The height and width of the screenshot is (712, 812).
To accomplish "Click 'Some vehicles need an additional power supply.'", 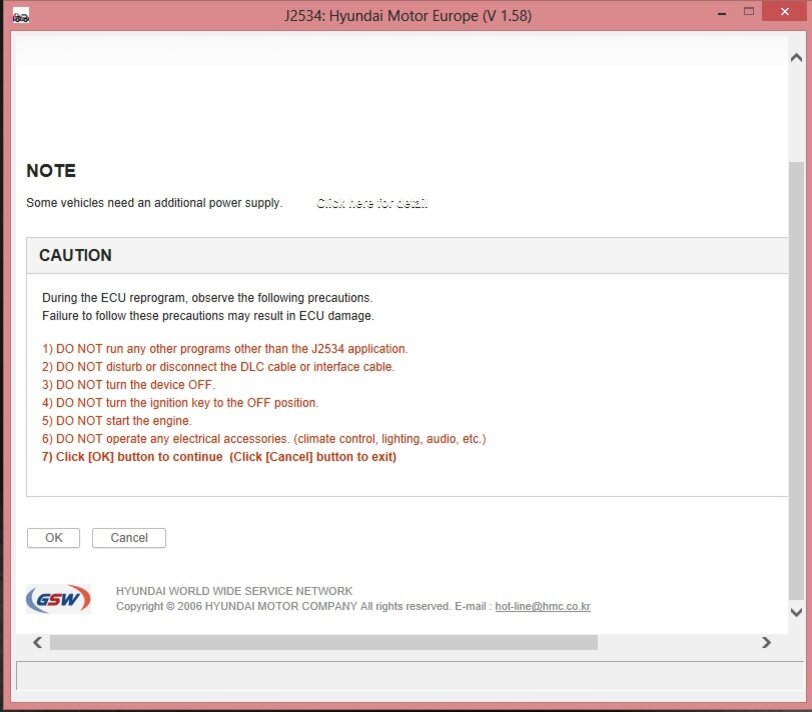I will click(x=154, y=203).
